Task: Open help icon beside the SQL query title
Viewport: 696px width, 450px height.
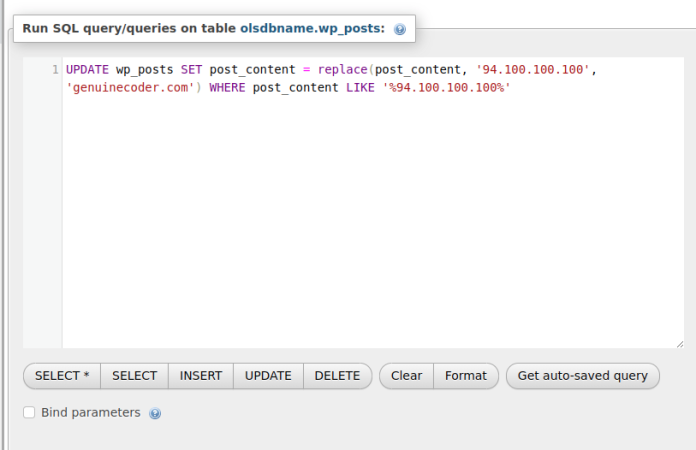Action: tap(400, 30)
